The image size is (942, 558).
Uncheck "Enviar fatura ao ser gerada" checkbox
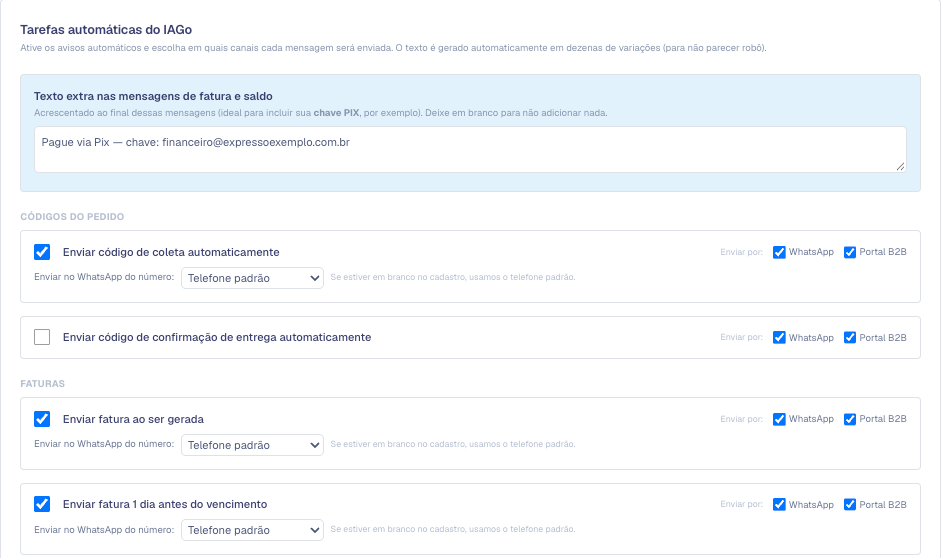pos(42,419)
